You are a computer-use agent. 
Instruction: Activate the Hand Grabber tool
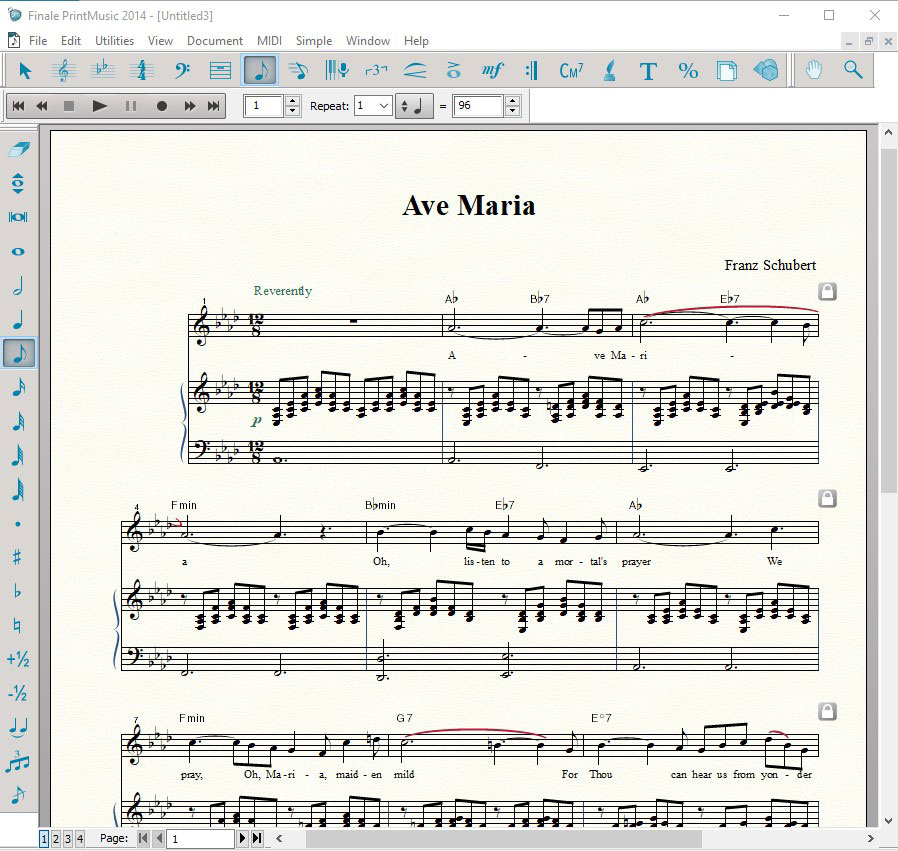click(814, 70)
